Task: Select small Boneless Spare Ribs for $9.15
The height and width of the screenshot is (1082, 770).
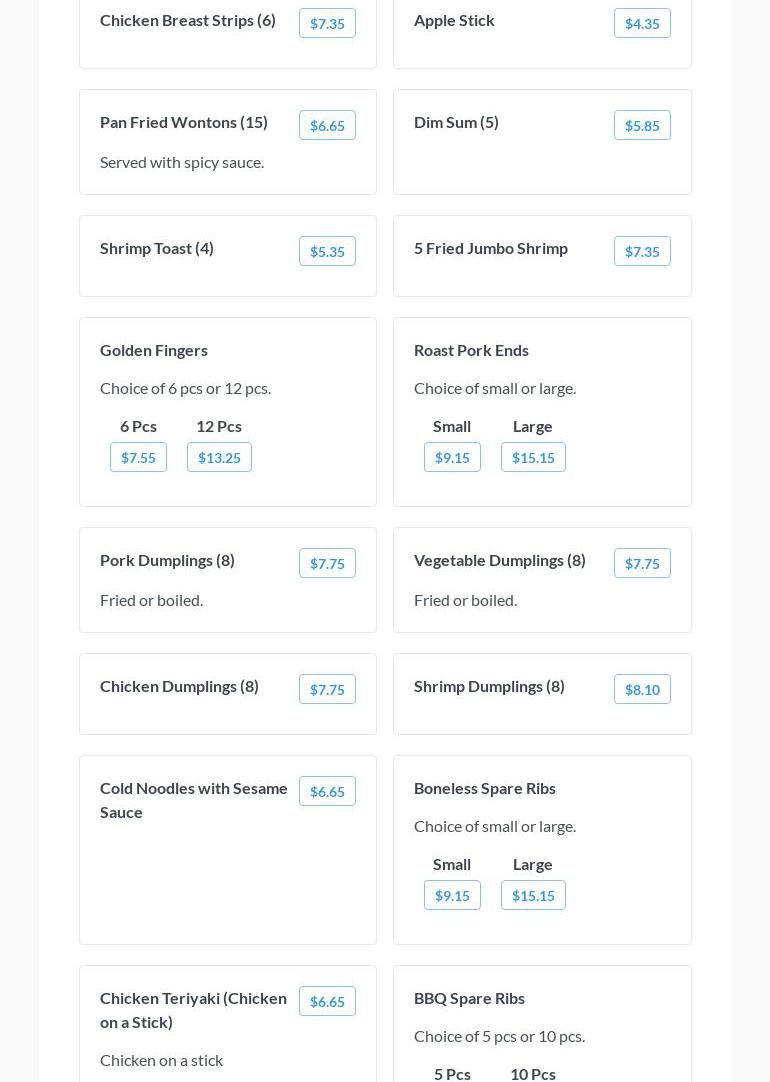Action: click(452, 895)
